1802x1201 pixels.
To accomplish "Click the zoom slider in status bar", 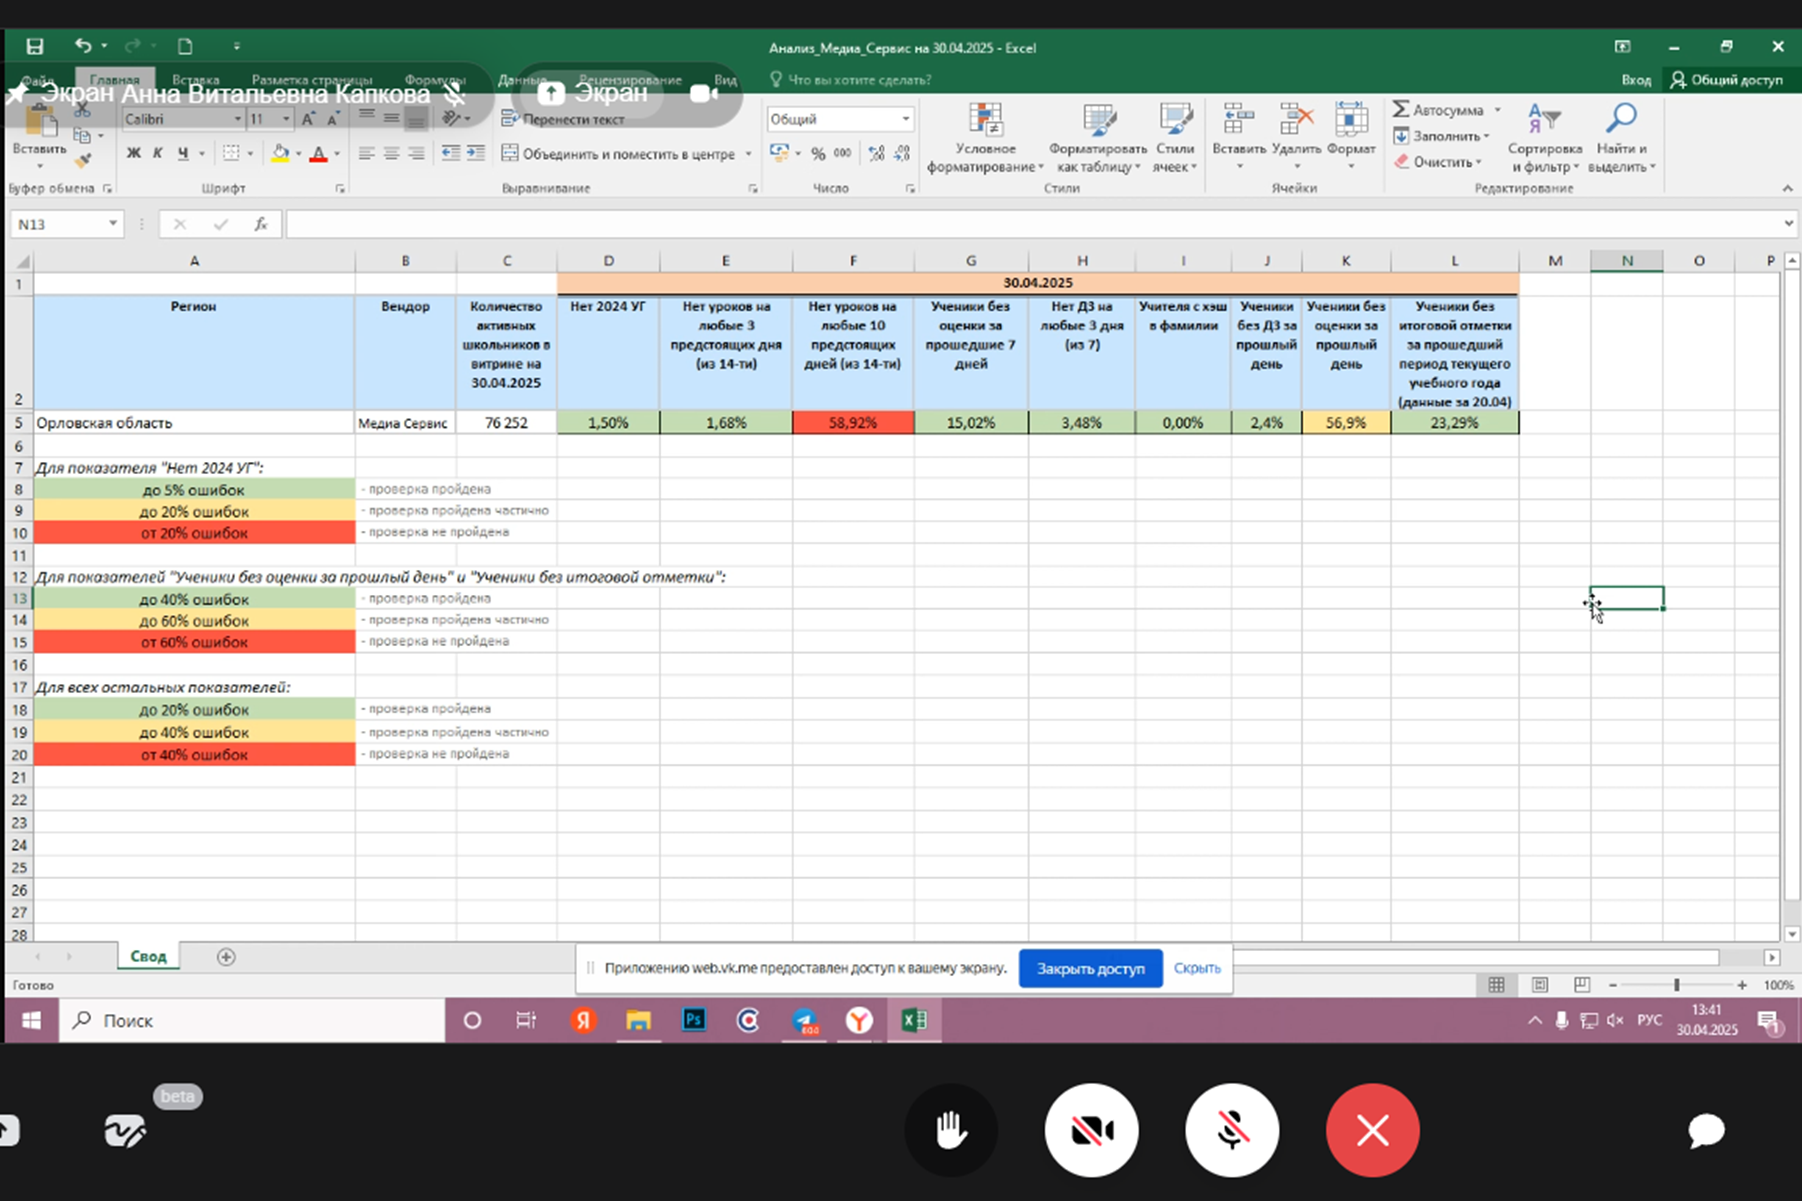I will pos(1676,985).
